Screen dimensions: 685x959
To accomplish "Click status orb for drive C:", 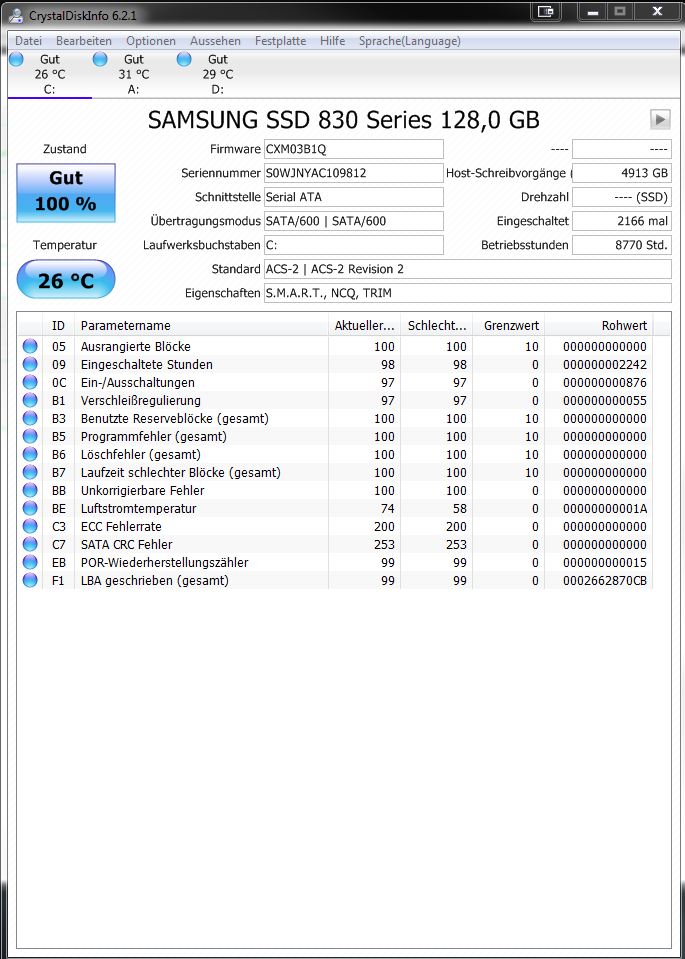I will (16, 59).
